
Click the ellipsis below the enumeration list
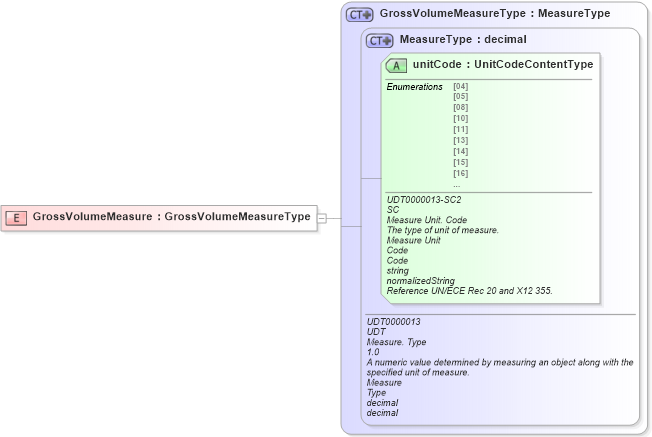pyautogui.click(x=457, y=185)
